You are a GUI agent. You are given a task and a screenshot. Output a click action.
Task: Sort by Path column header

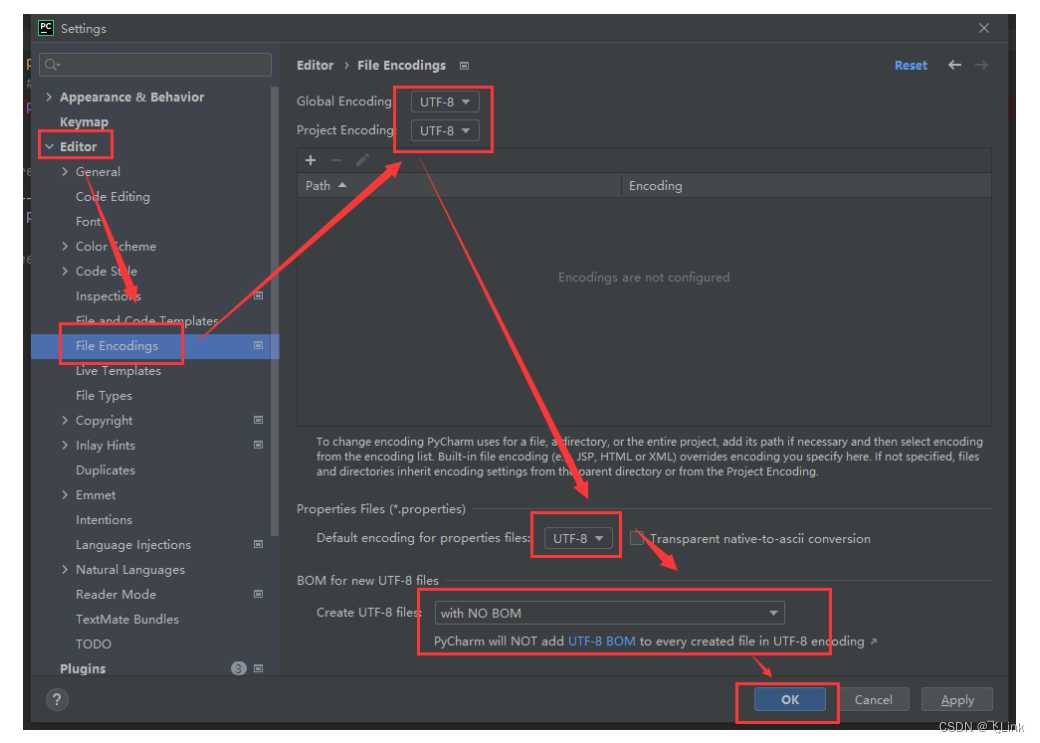tap(458, 186)
